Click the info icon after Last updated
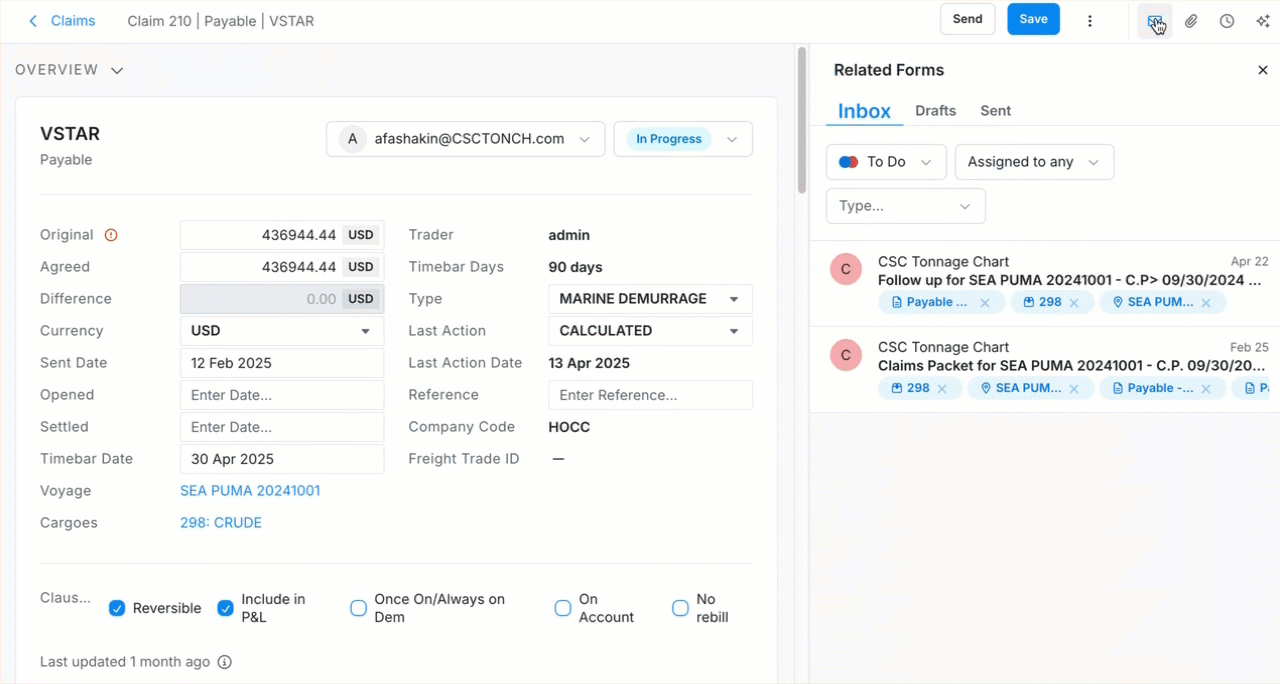This screenshot has height=684, width=1280. [x=225, y=662]
